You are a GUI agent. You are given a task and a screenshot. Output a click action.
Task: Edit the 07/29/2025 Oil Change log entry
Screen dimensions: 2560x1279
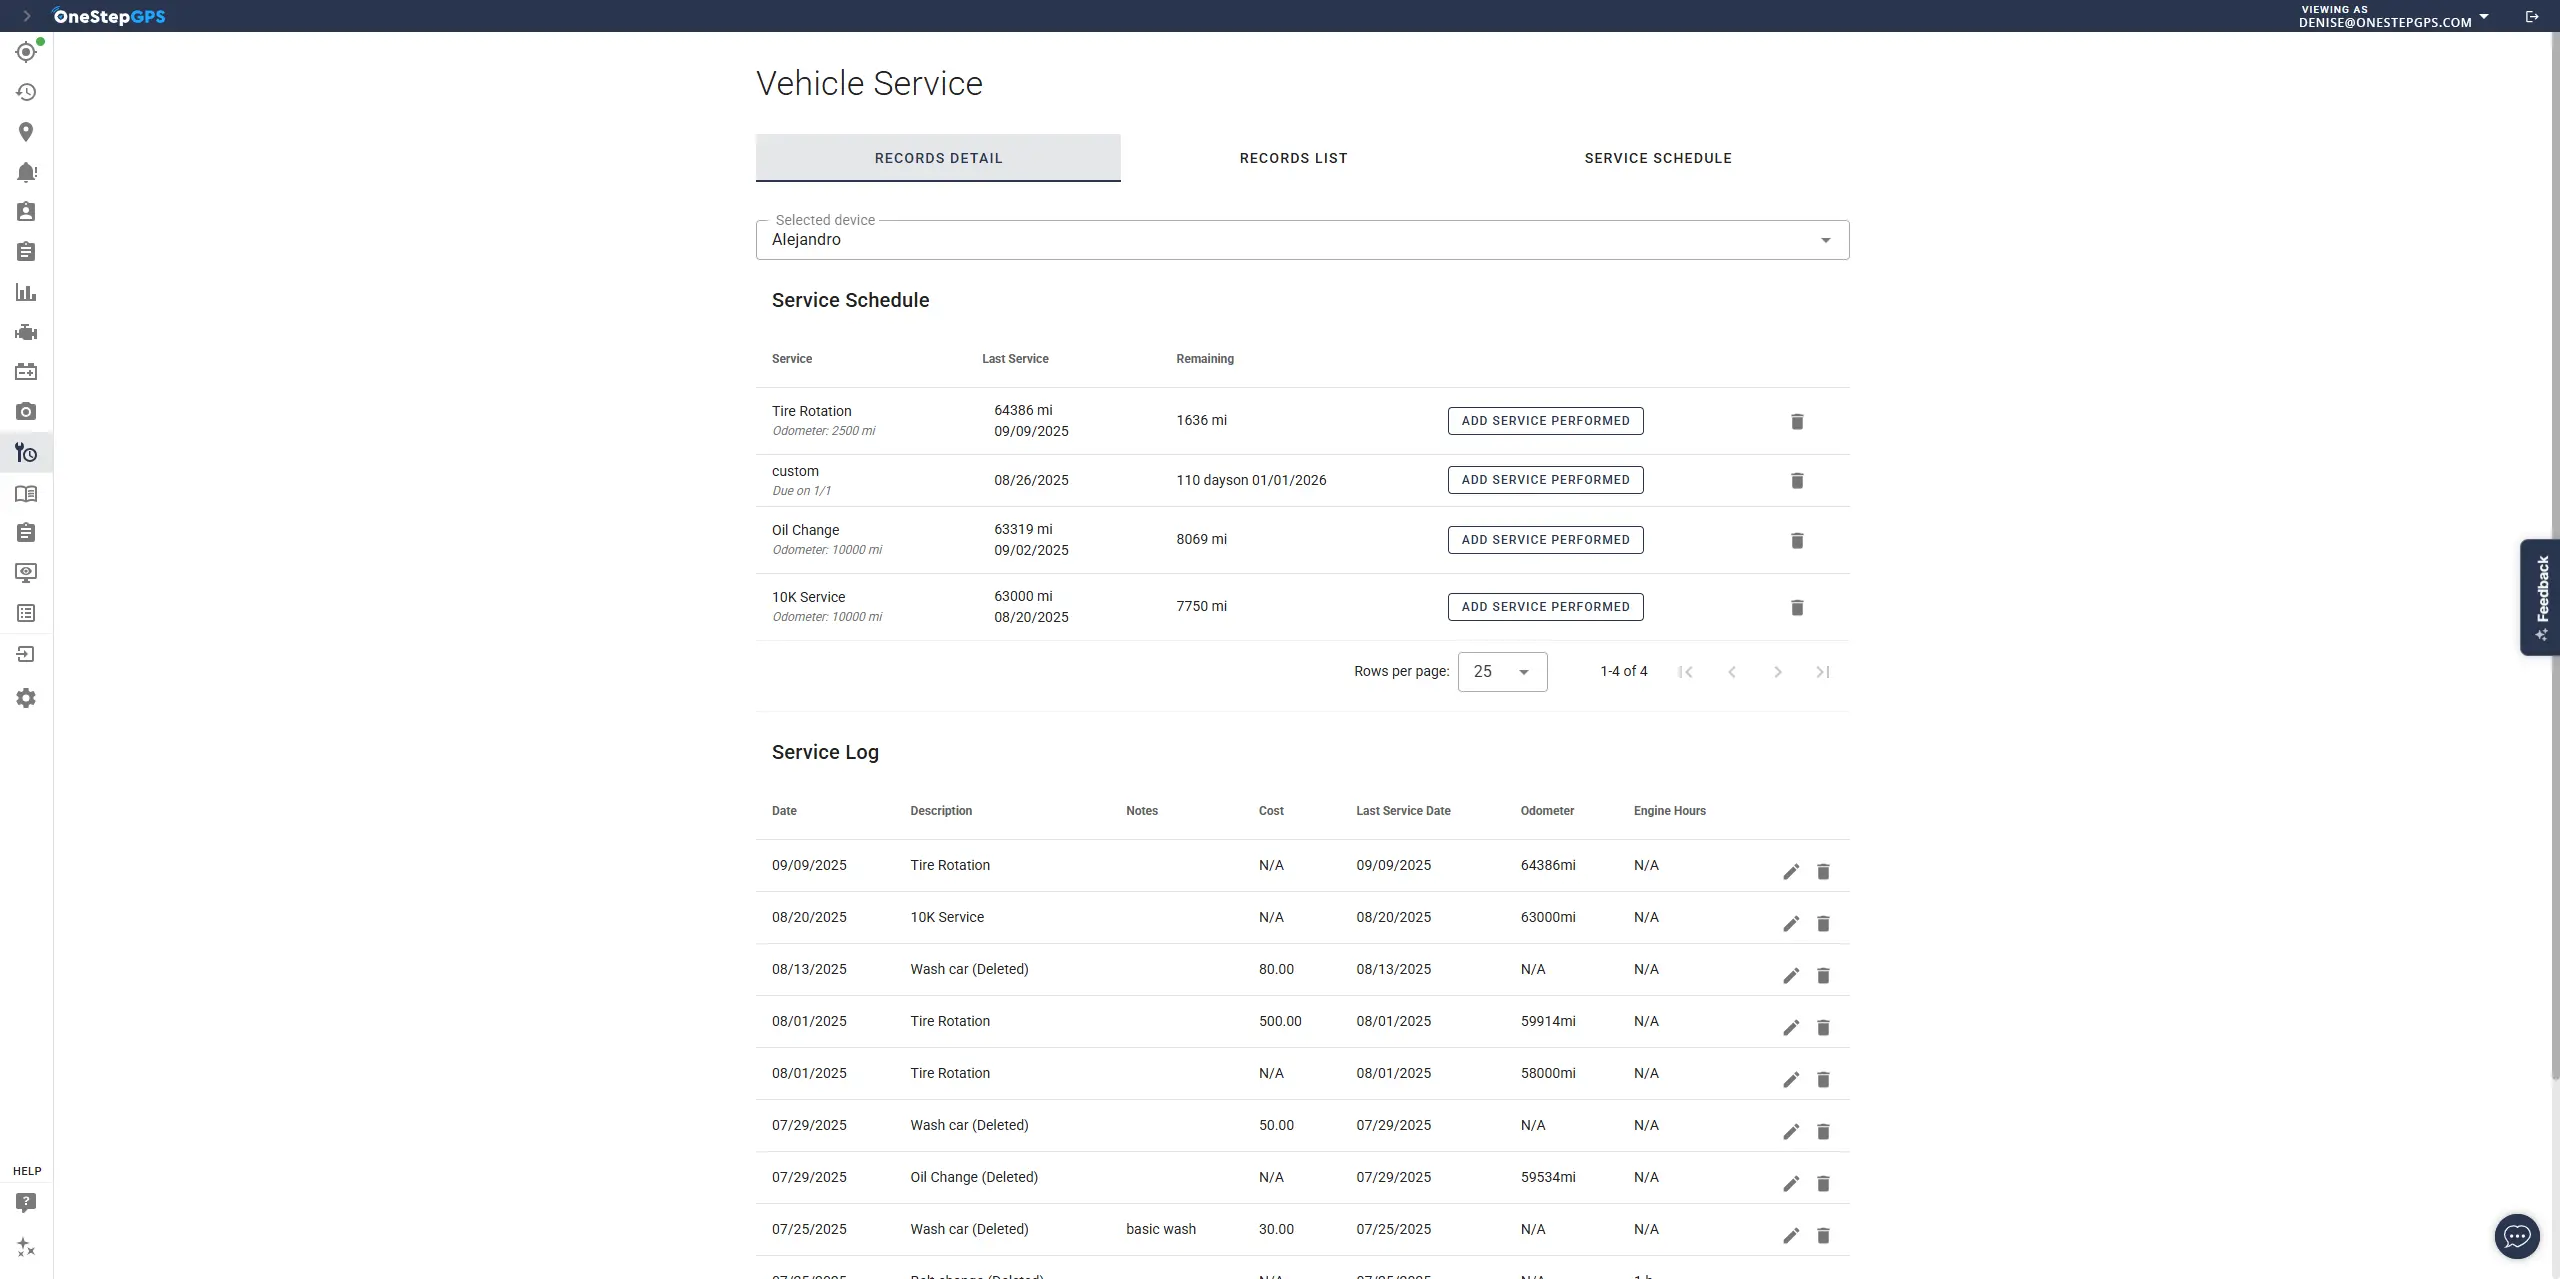click(x=1791, y=1184)
